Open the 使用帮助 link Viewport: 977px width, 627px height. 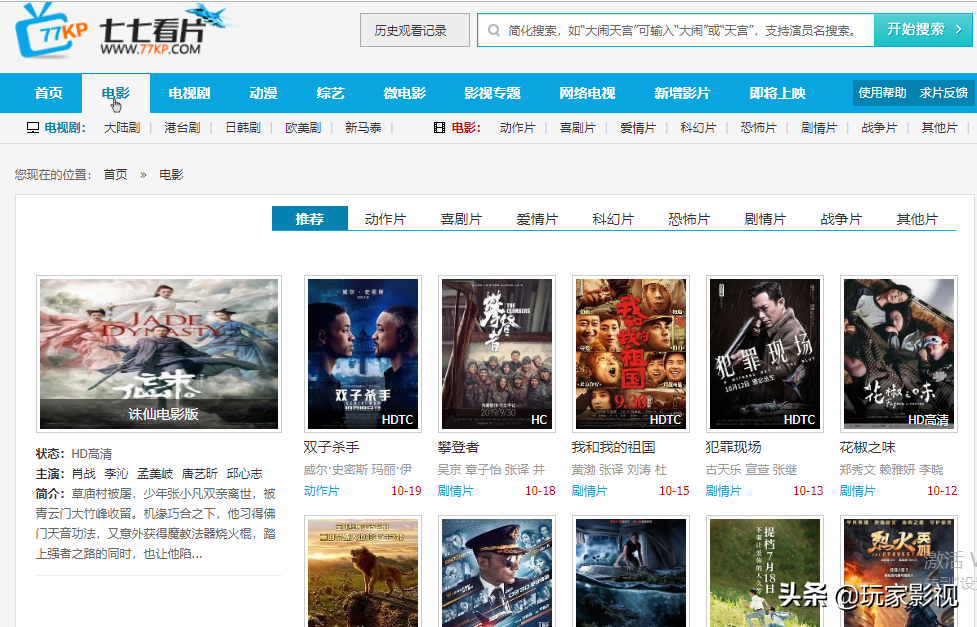[x=882, y=92]
